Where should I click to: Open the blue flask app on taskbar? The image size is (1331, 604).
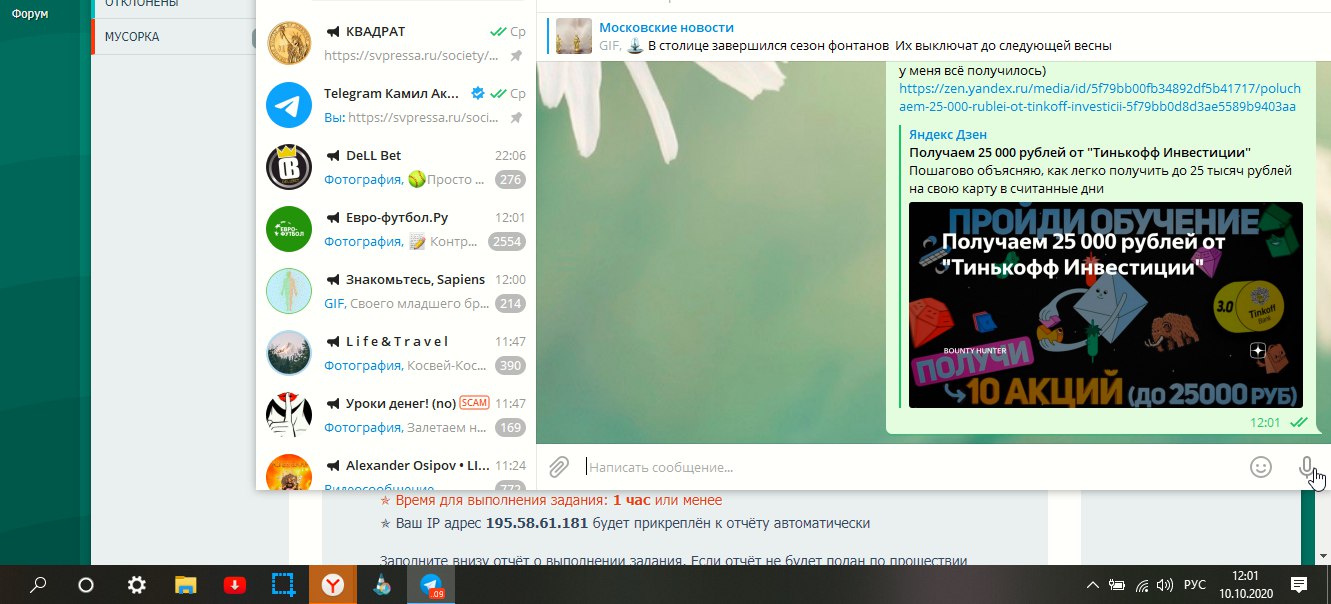pyautogui.click(x=382, y=585)
